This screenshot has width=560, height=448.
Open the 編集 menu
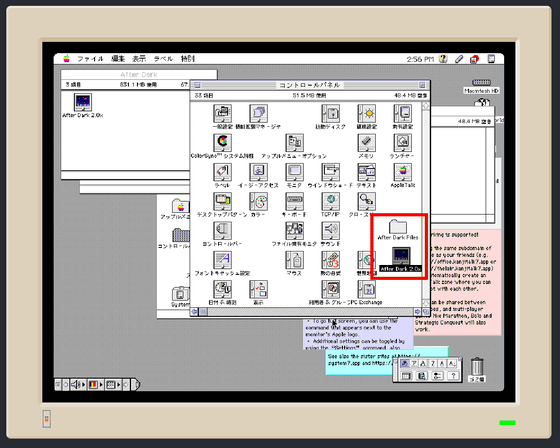118,59
